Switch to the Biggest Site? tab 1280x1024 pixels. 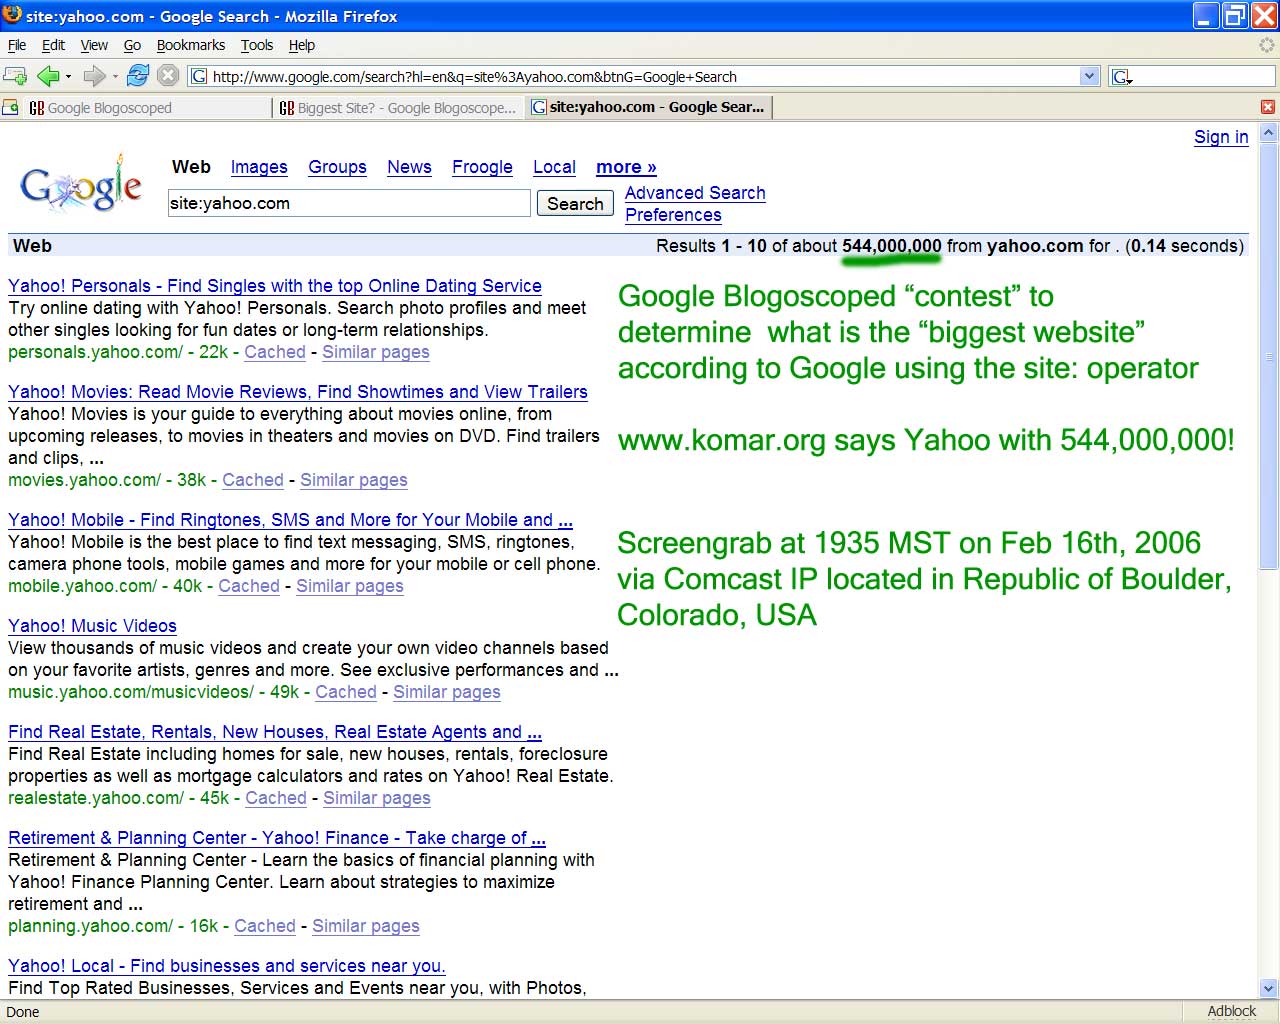pos(398,107)
